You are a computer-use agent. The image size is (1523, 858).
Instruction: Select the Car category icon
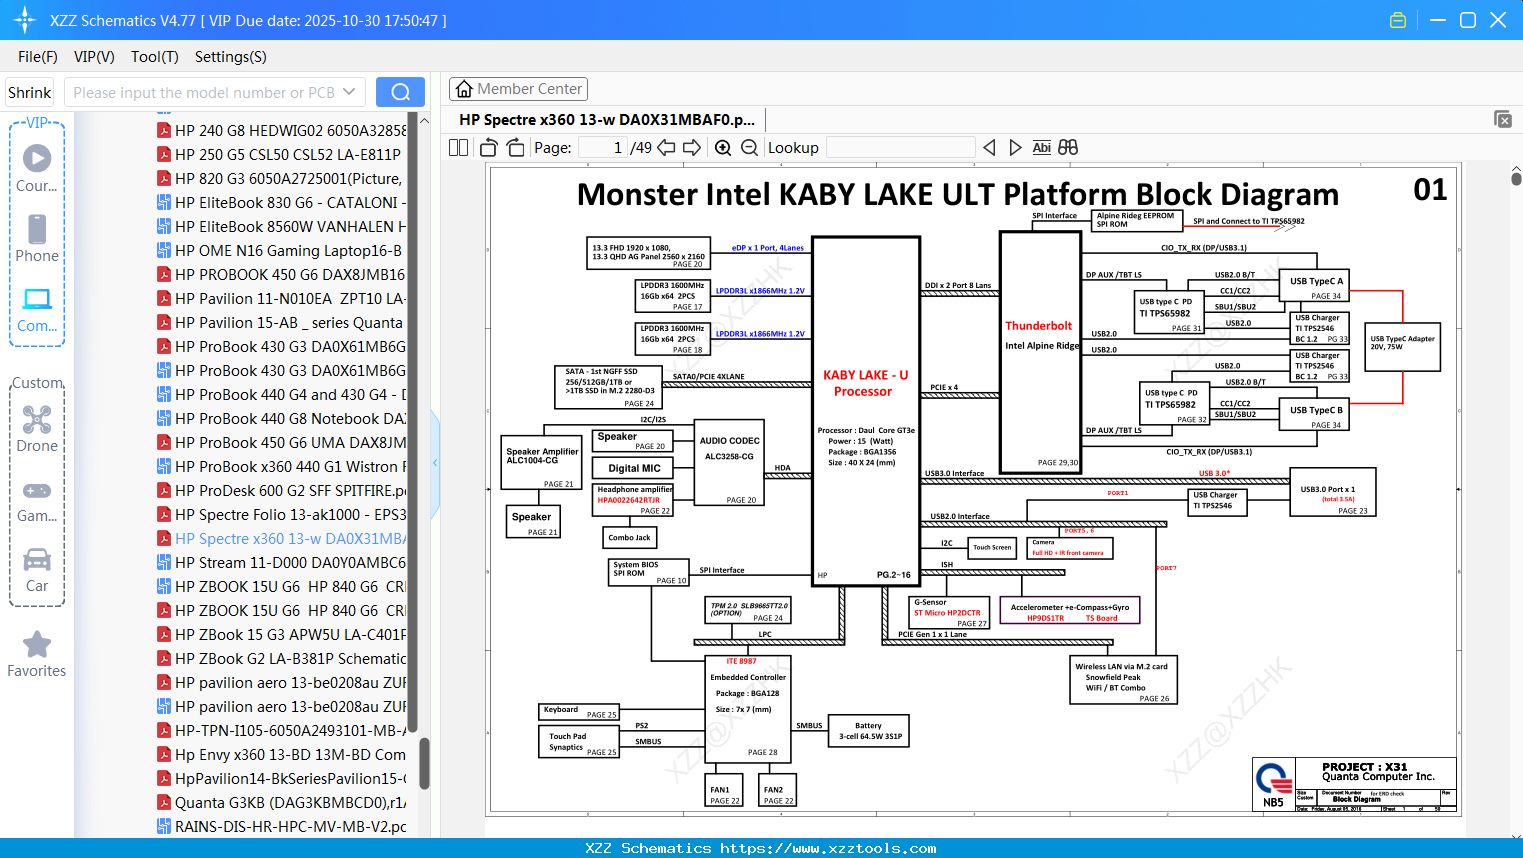tap(37, 559)
